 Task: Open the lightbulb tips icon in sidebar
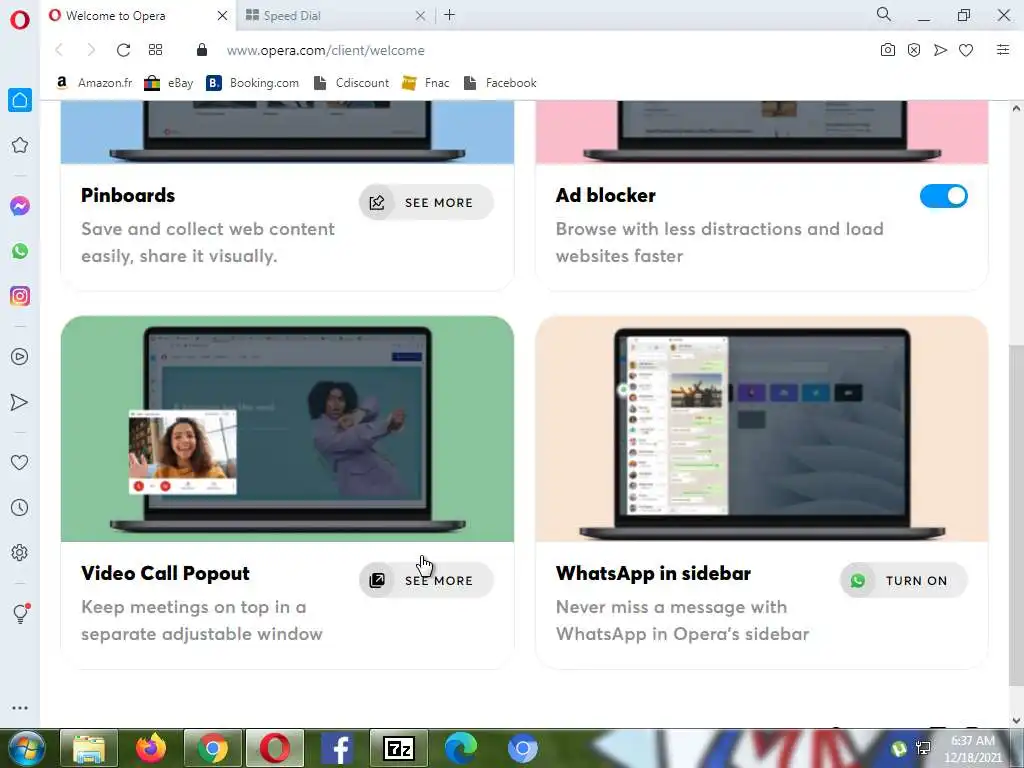(21, 613)
